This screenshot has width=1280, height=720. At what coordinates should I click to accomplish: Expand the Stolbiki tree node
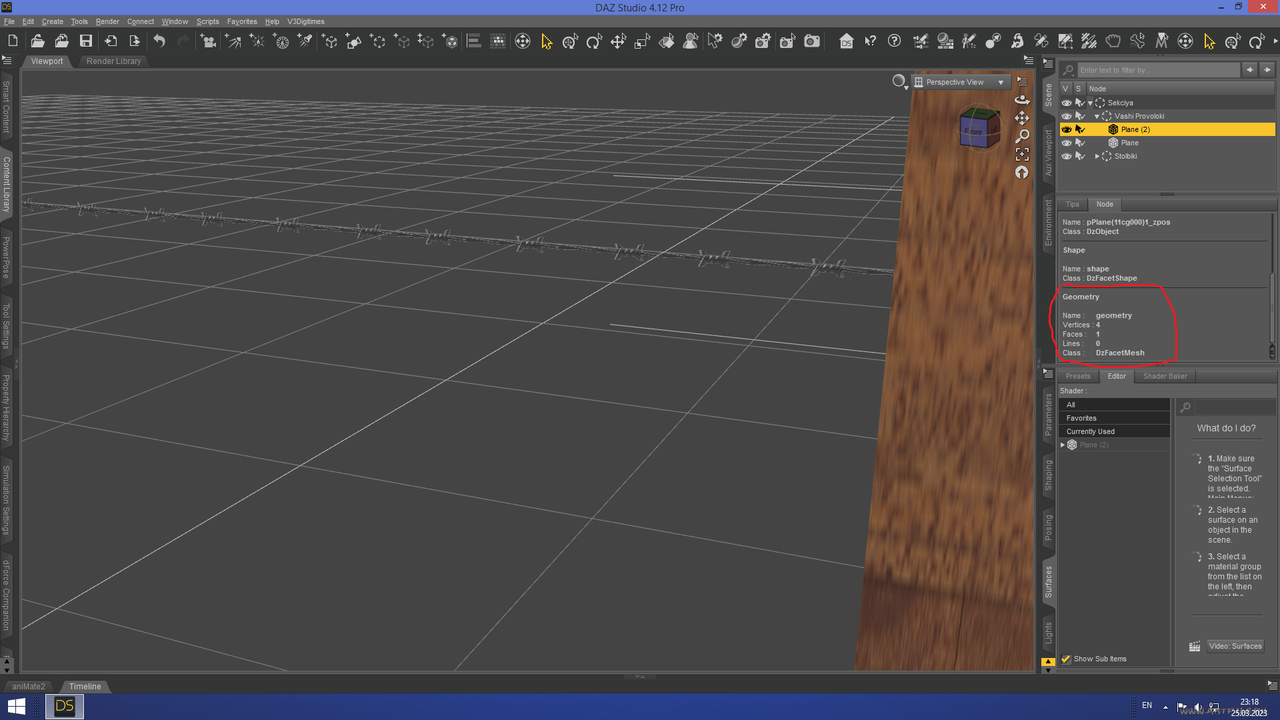click(x=1097, y=156)
